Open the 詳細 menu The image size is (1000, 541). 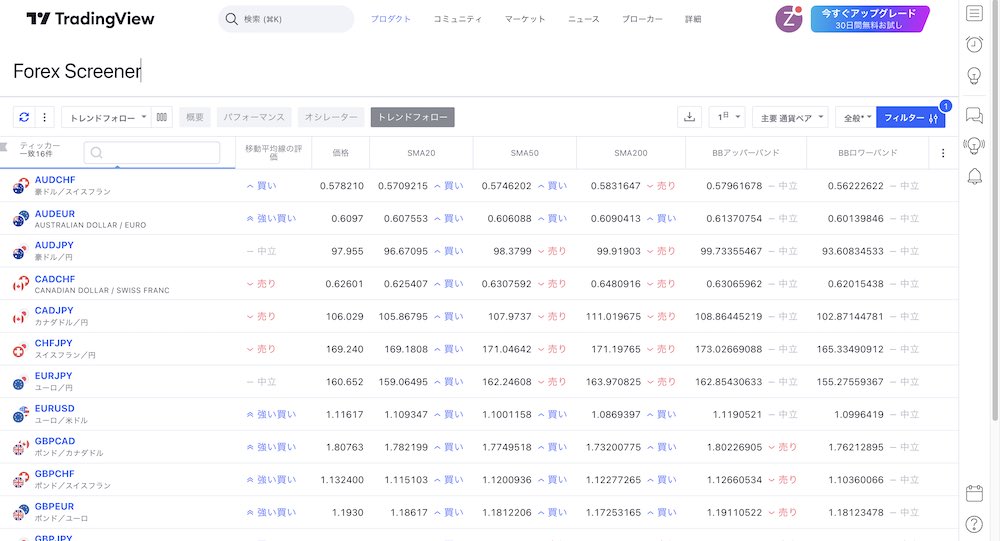tap(693, 19)
